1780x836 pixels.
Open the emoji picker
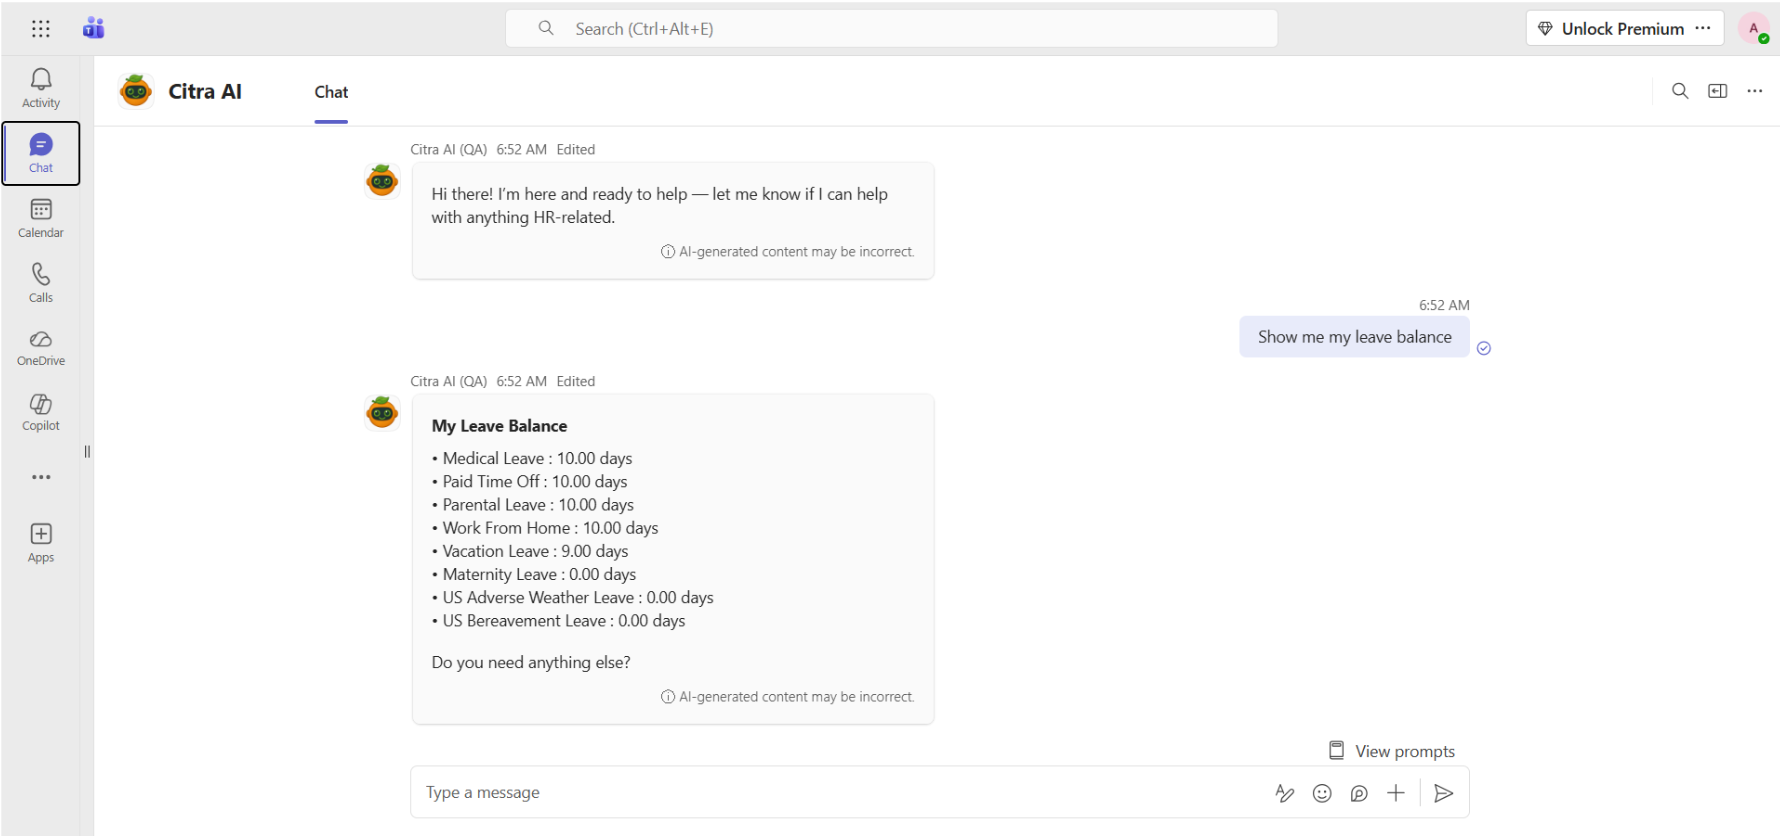[x=1322, y=793]
